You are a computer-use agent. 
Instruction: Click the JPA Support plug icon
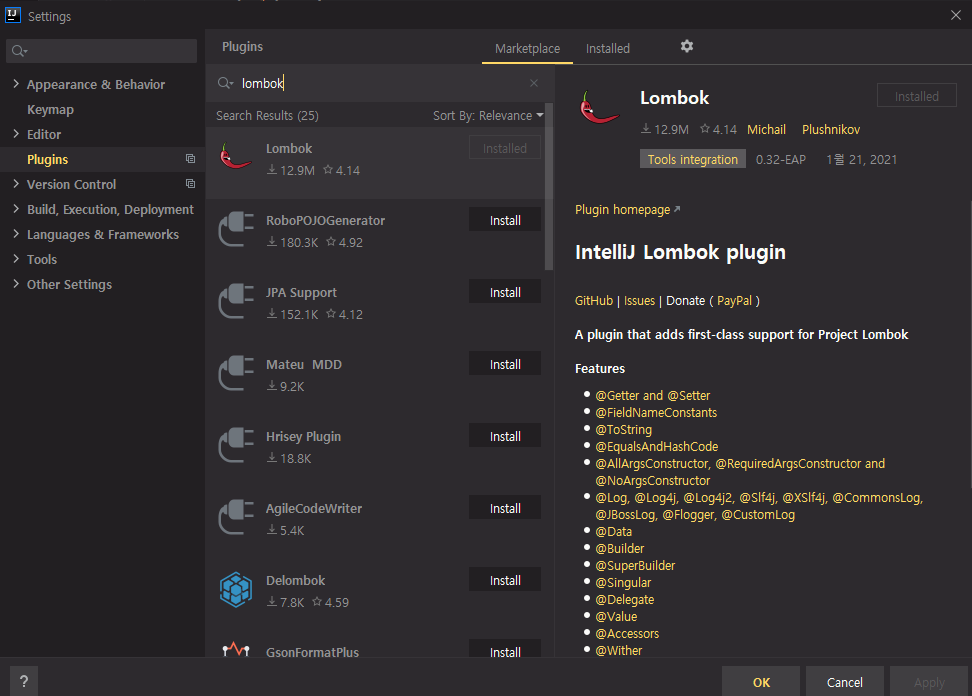tap(236, 301)
